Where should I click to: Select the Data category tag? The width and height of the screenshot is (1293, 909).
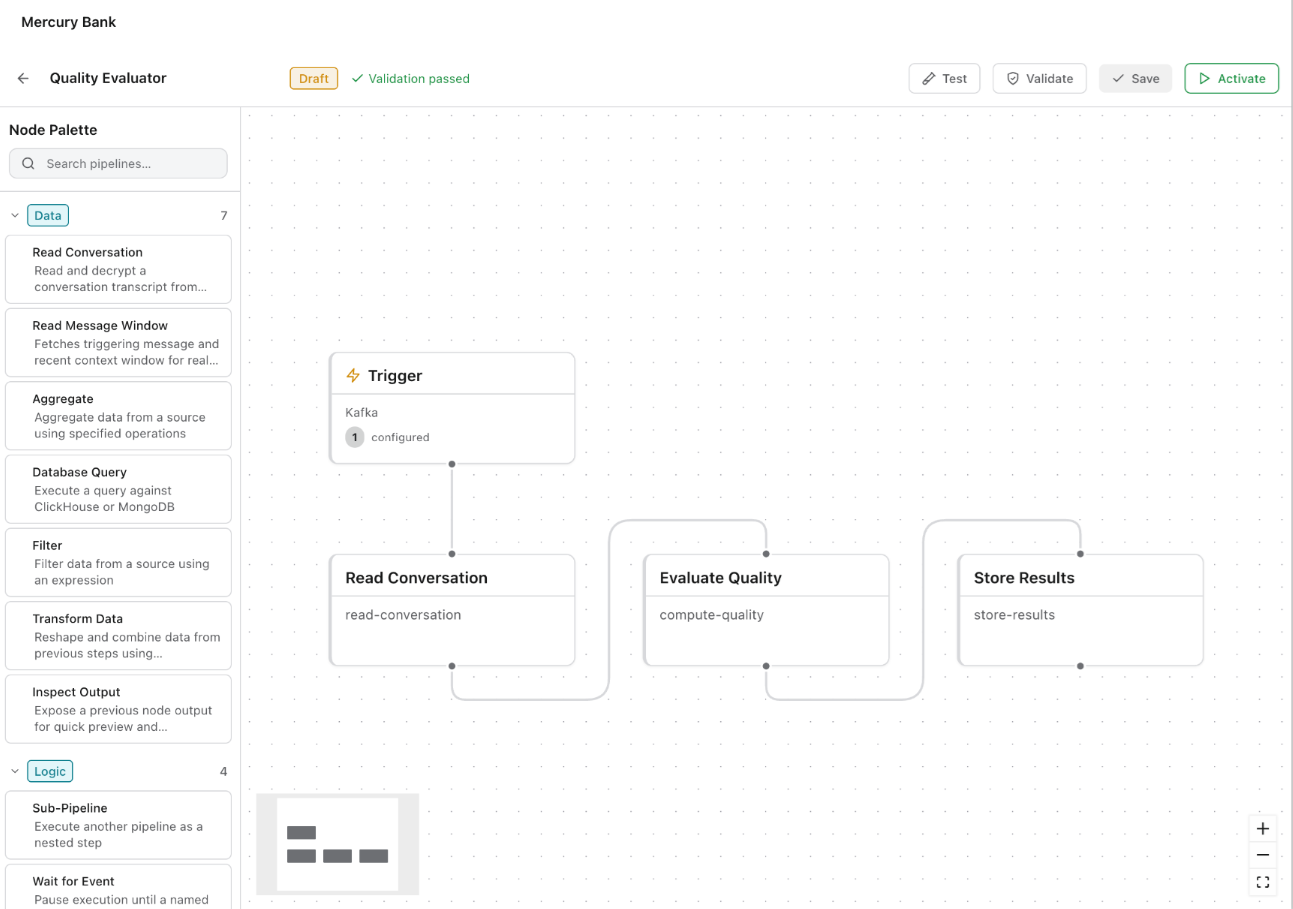point(48,215)
